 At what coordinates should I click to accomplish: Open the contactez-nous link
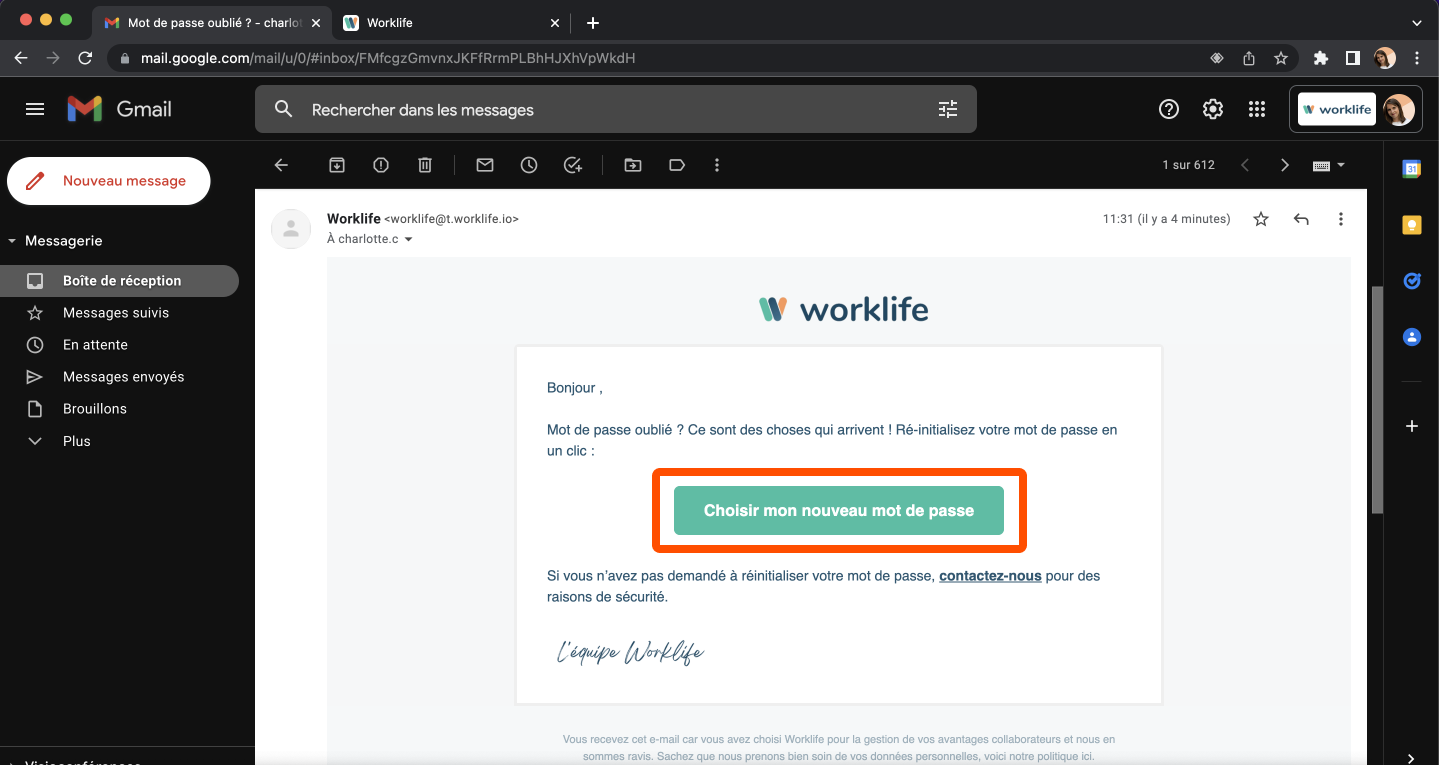(x=990, y=576)
